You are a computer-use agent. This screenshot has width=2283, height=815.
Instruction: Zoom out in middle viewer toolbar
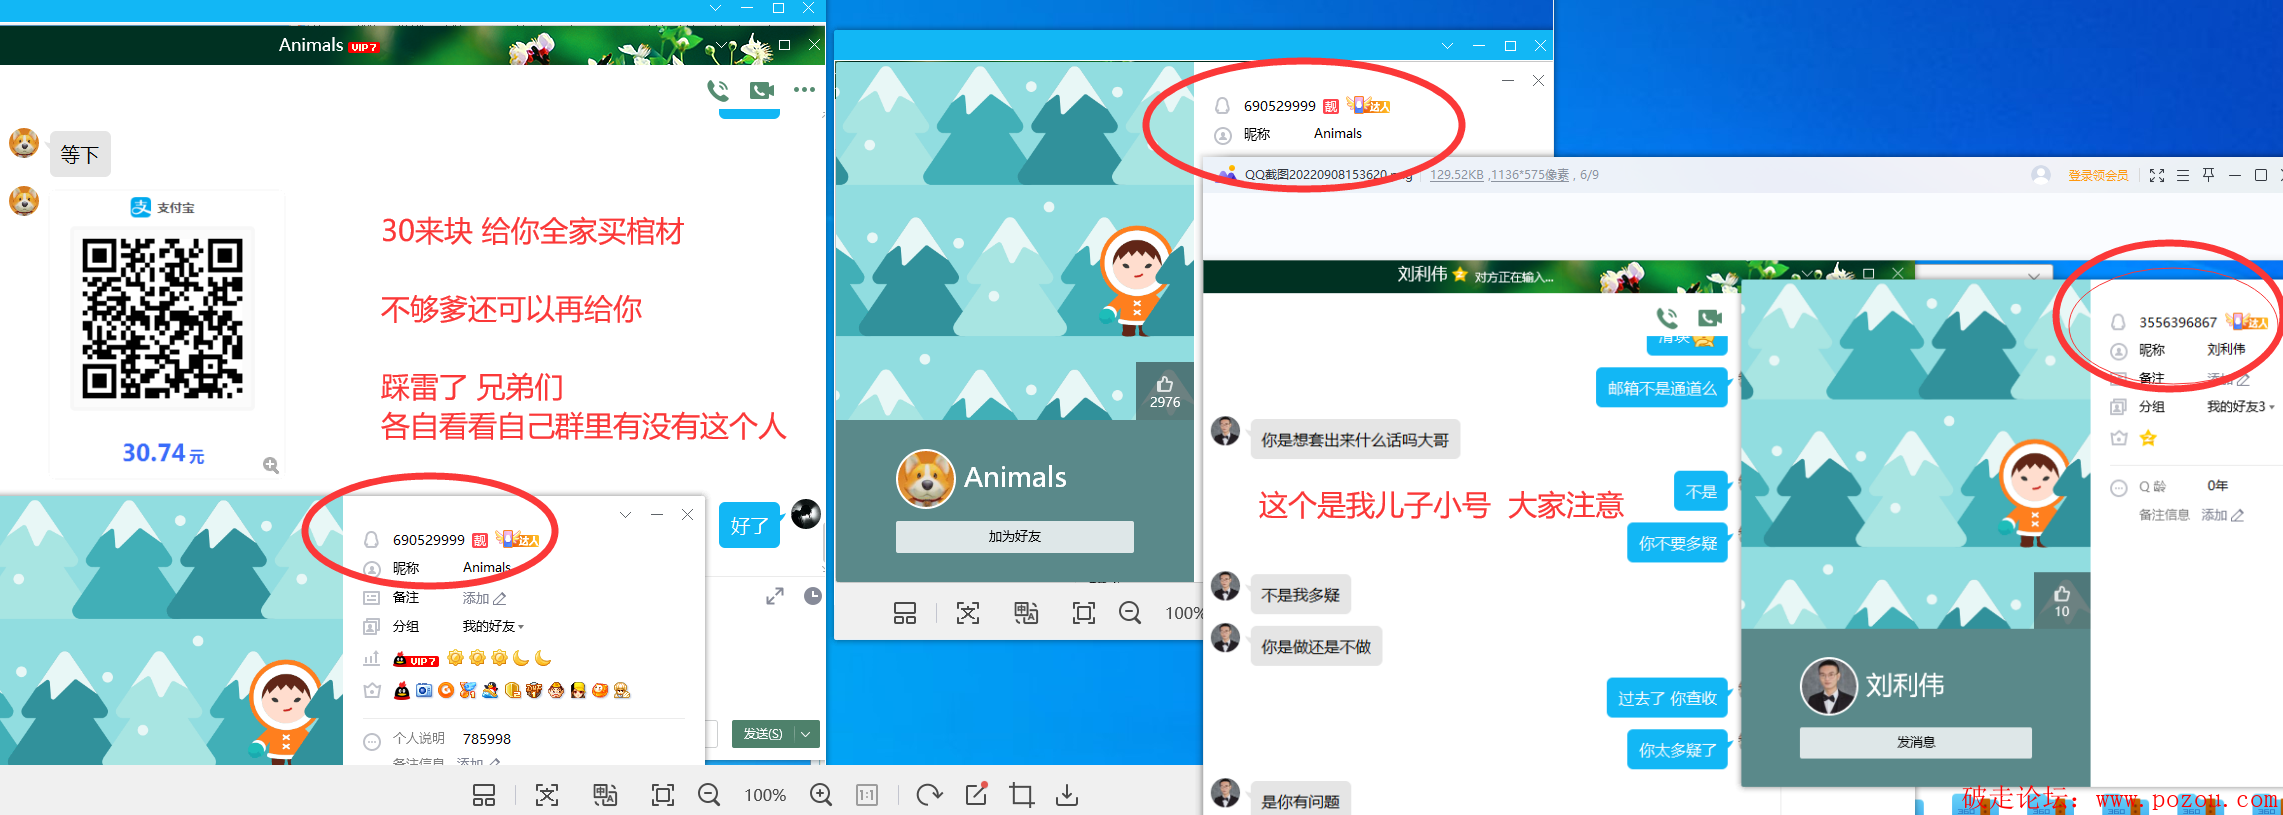click(x=1130, y=613)
